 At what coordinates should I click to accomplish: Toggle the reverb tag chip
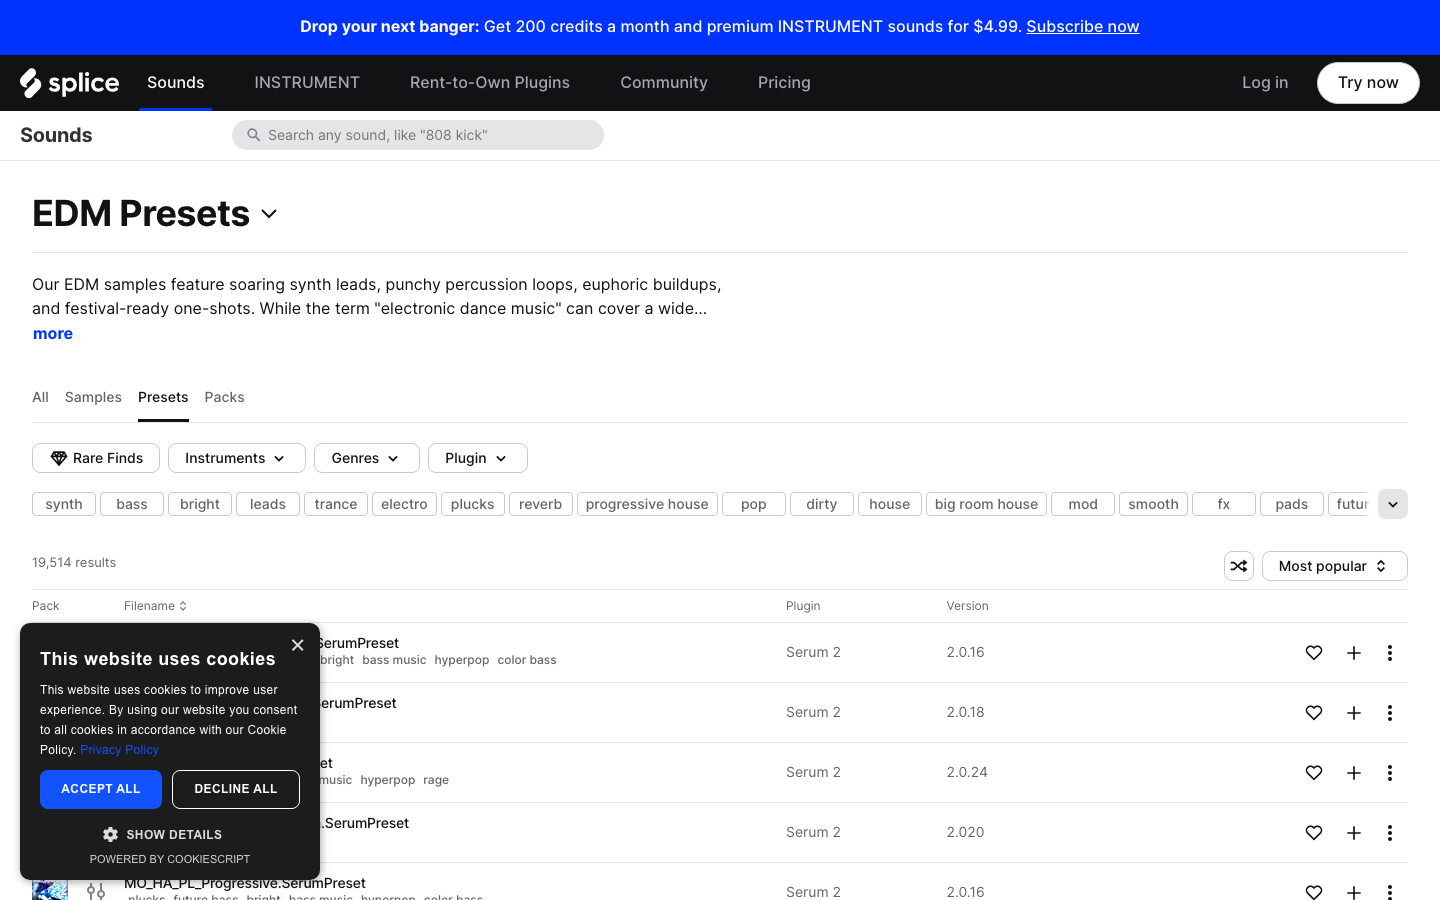click(541, 504)
